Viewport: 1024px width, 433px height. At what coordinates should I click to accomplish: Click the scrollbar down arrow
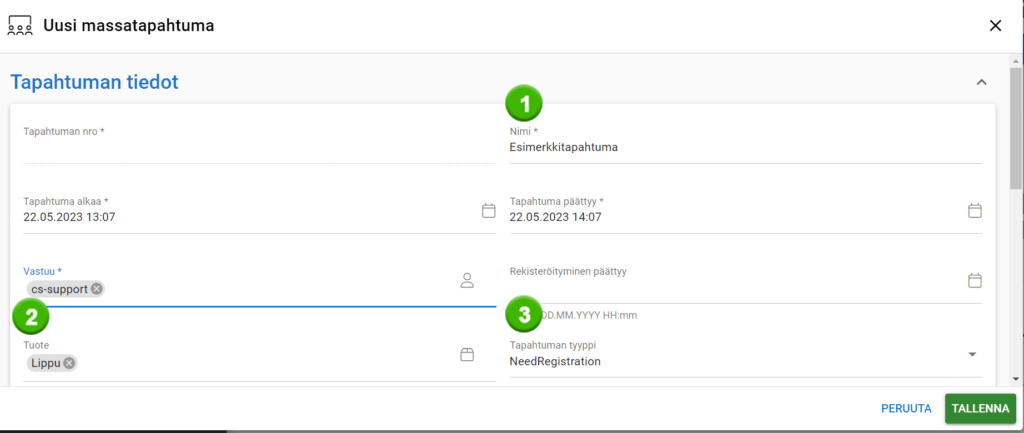[1016, 379]
